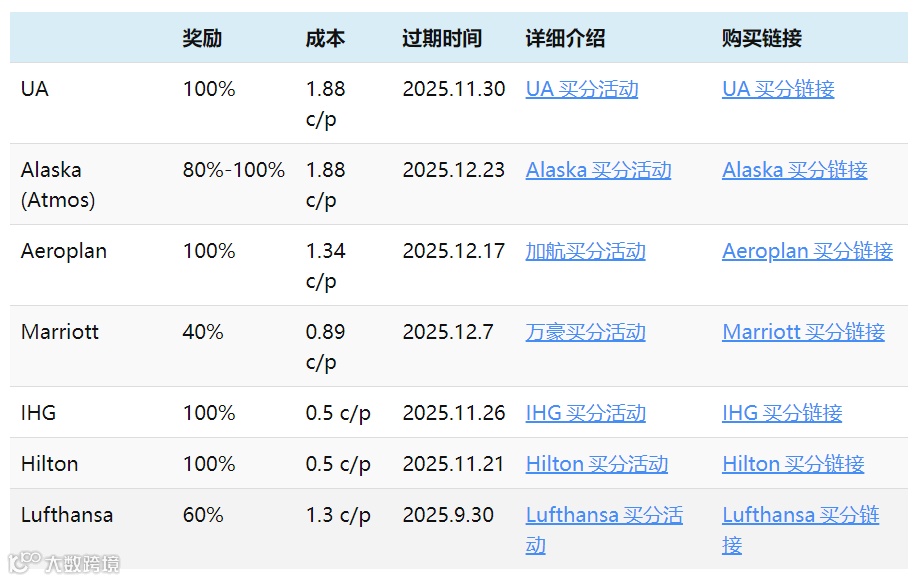916x581 pixels.
Task: Select the Marriott name cell
Action: [60, 332]
